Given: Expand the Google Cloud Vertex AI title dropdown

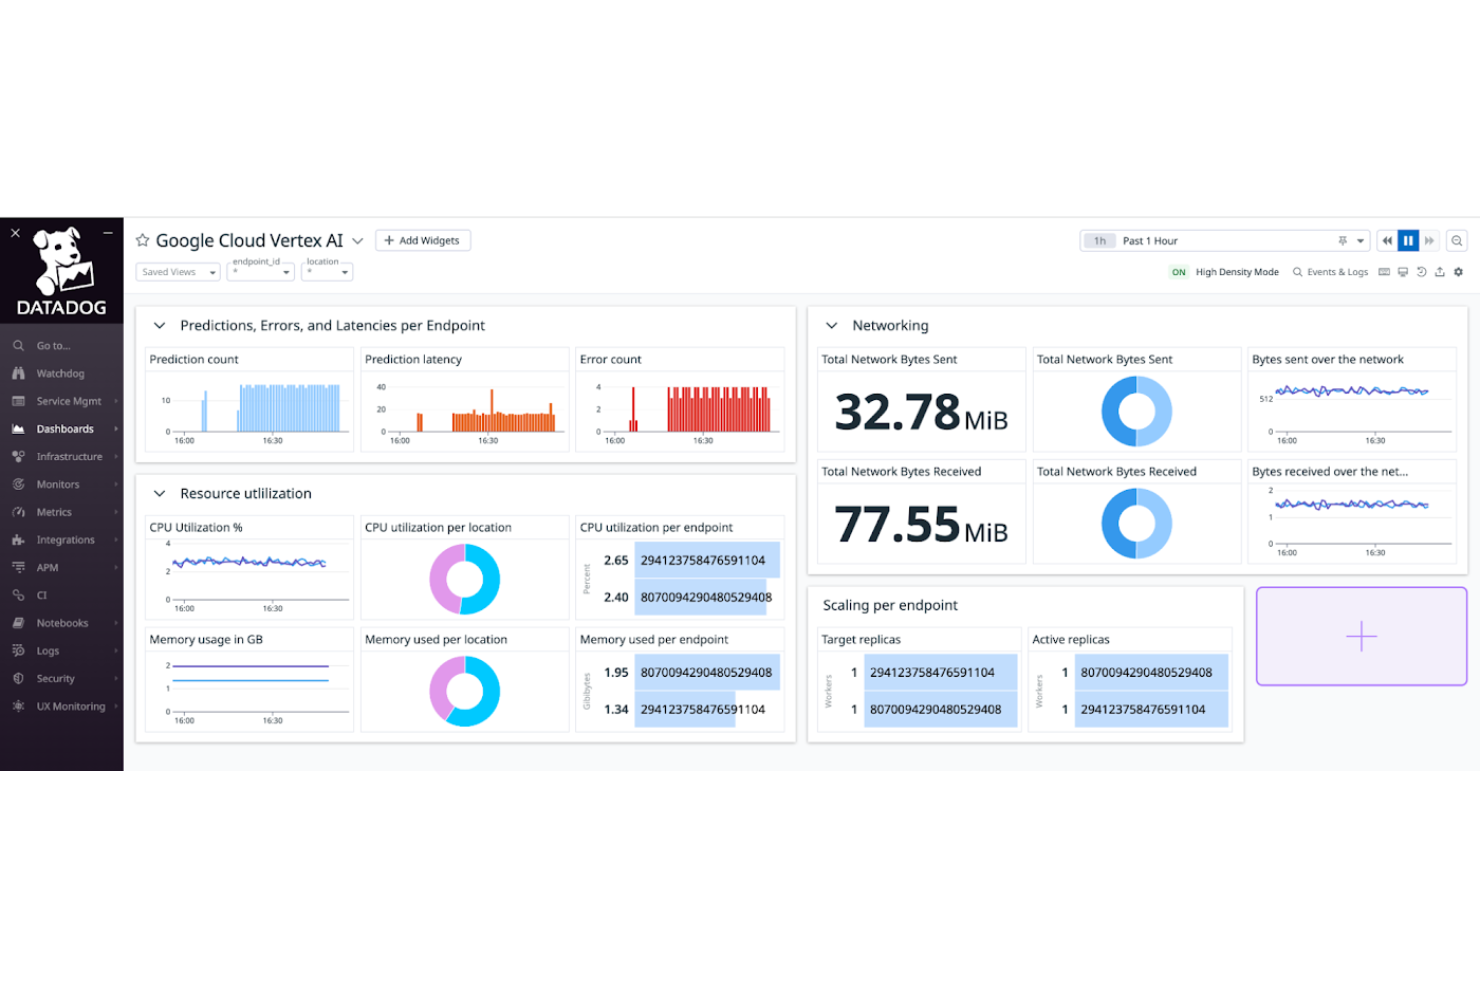Looking at the screenshot, I should tap(357, 240).
